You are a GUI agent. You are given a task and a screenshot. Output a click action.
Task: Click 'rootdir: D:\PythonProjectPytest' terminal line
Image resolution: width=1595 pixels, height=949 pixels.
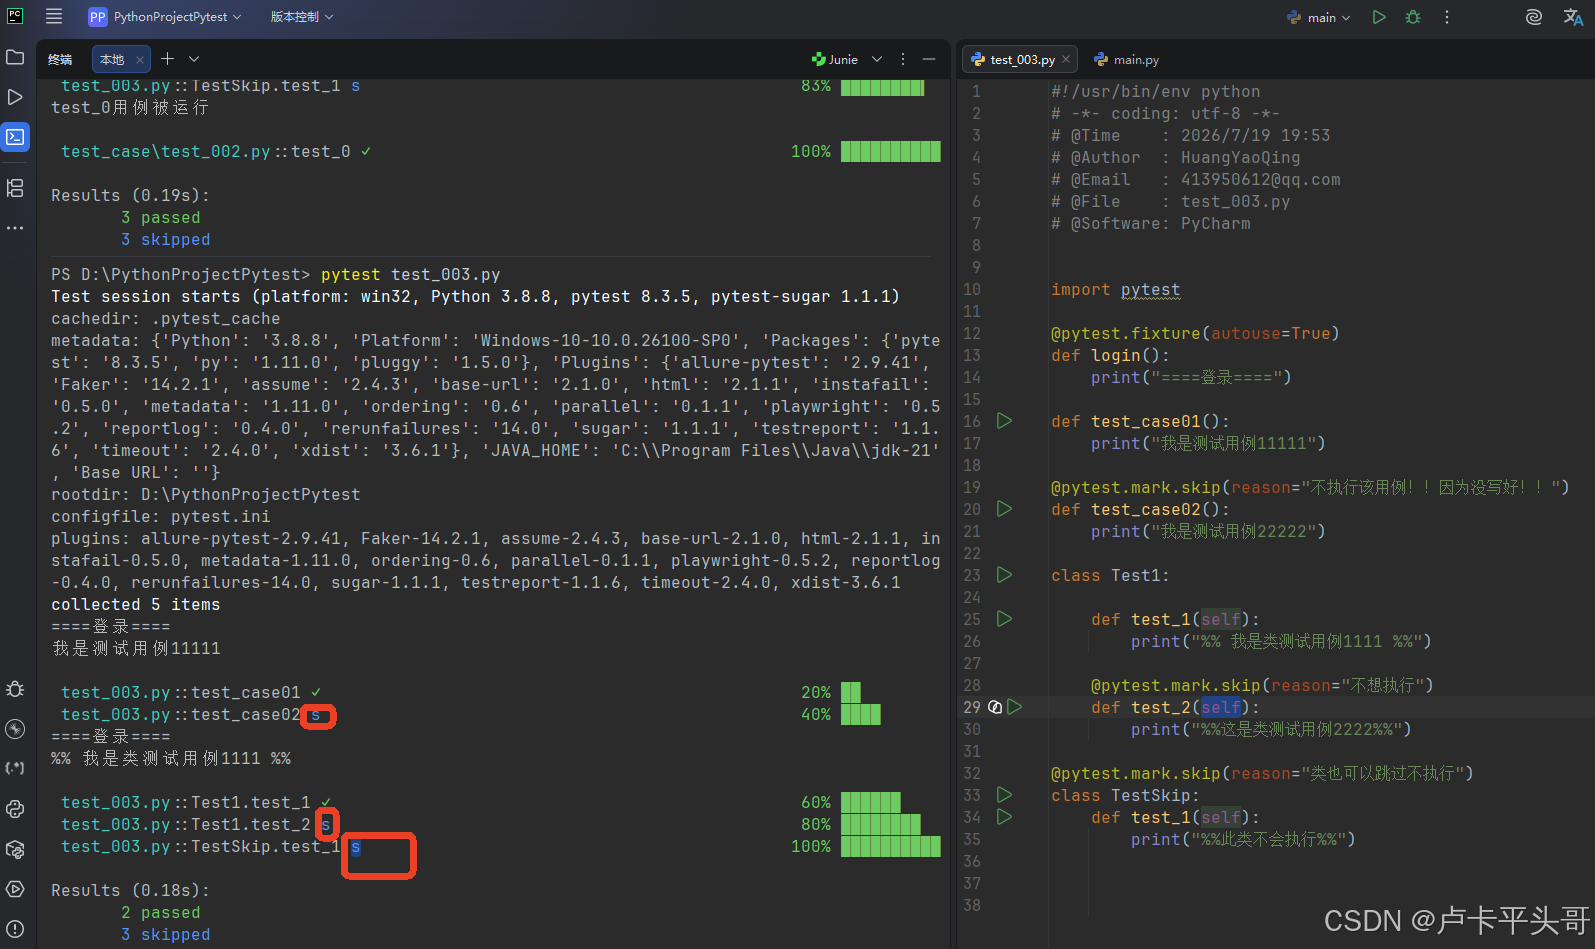(206, 495)
